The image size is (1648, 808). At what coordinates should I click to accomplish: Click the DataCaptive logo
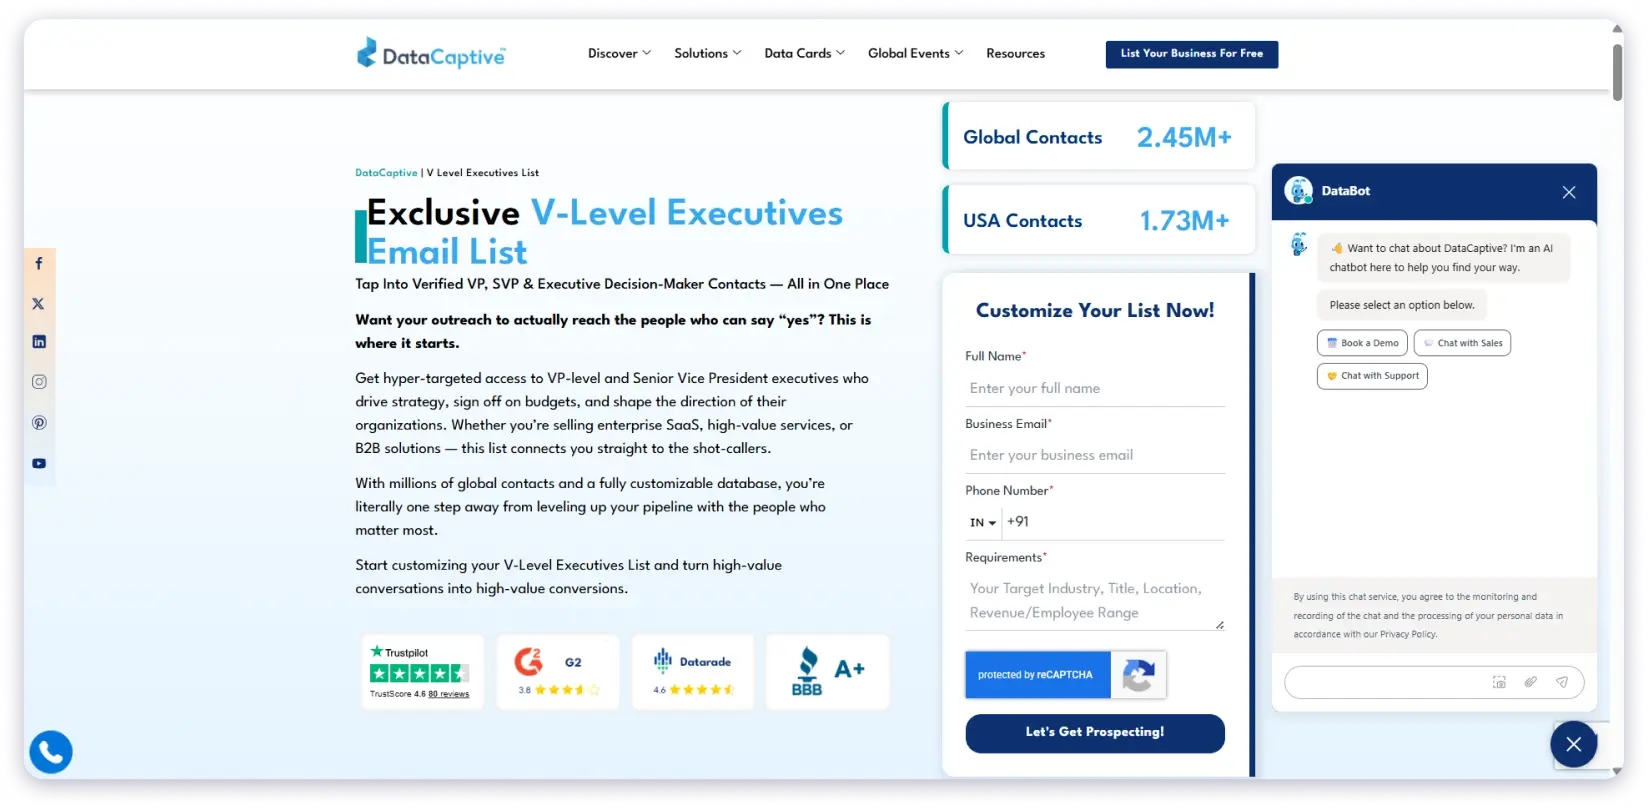click(x=431, y=54)
